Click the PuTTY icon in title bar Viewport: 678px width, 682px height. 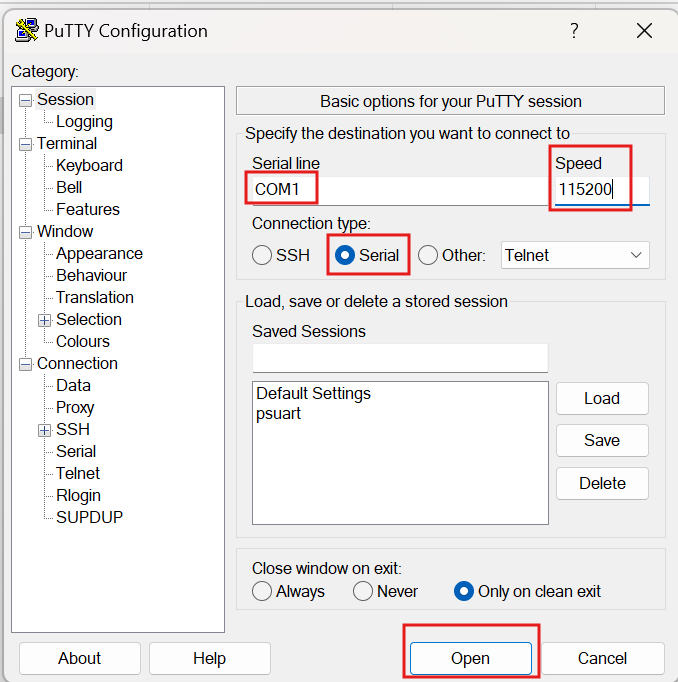pyautogui.click(x=27, y=30)
